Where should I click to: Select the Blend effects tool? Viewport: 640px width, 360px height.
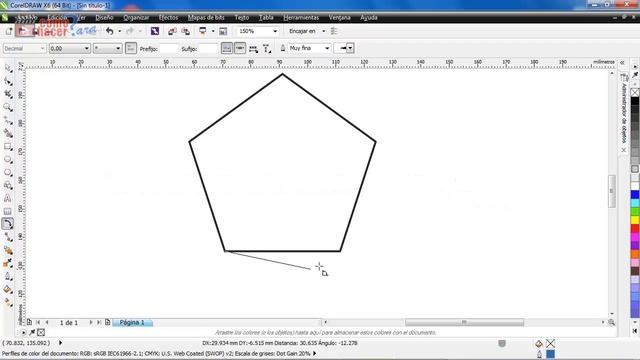coord(8,250)
